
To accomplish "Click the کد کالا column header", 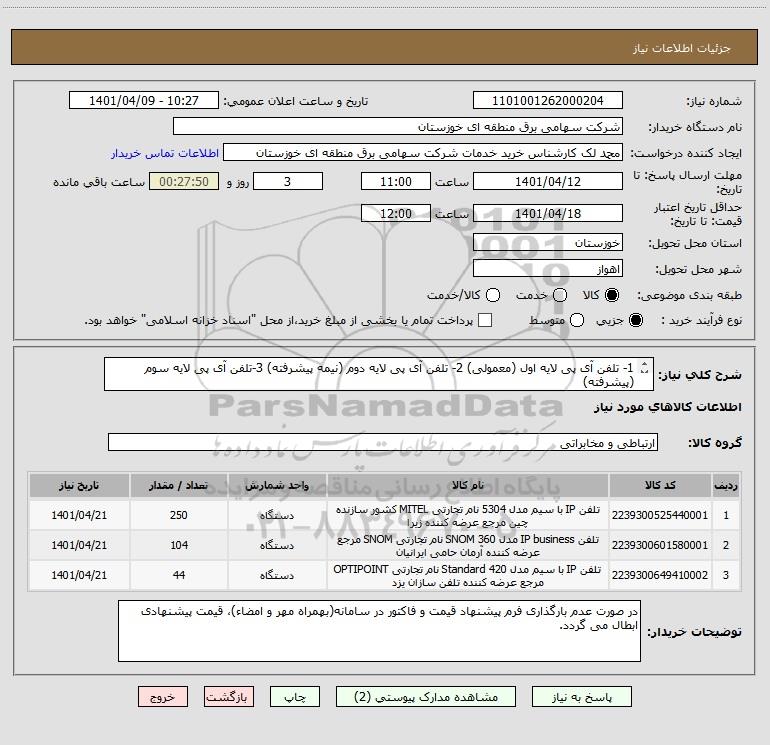I will tap(660, 485).
